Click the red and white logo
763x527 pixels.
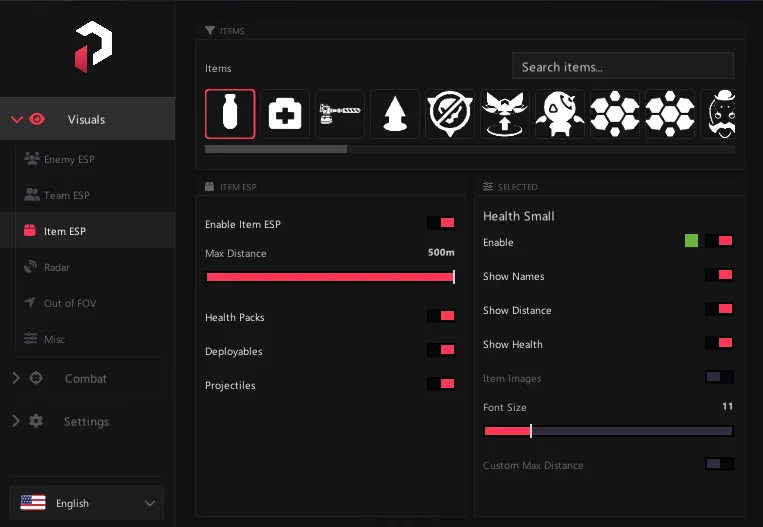[x=93, y=47]
